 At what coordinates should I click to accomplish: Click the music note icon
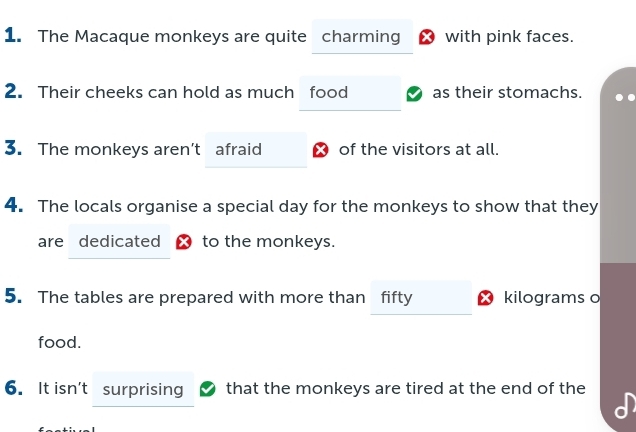click(x=624, y=406)
